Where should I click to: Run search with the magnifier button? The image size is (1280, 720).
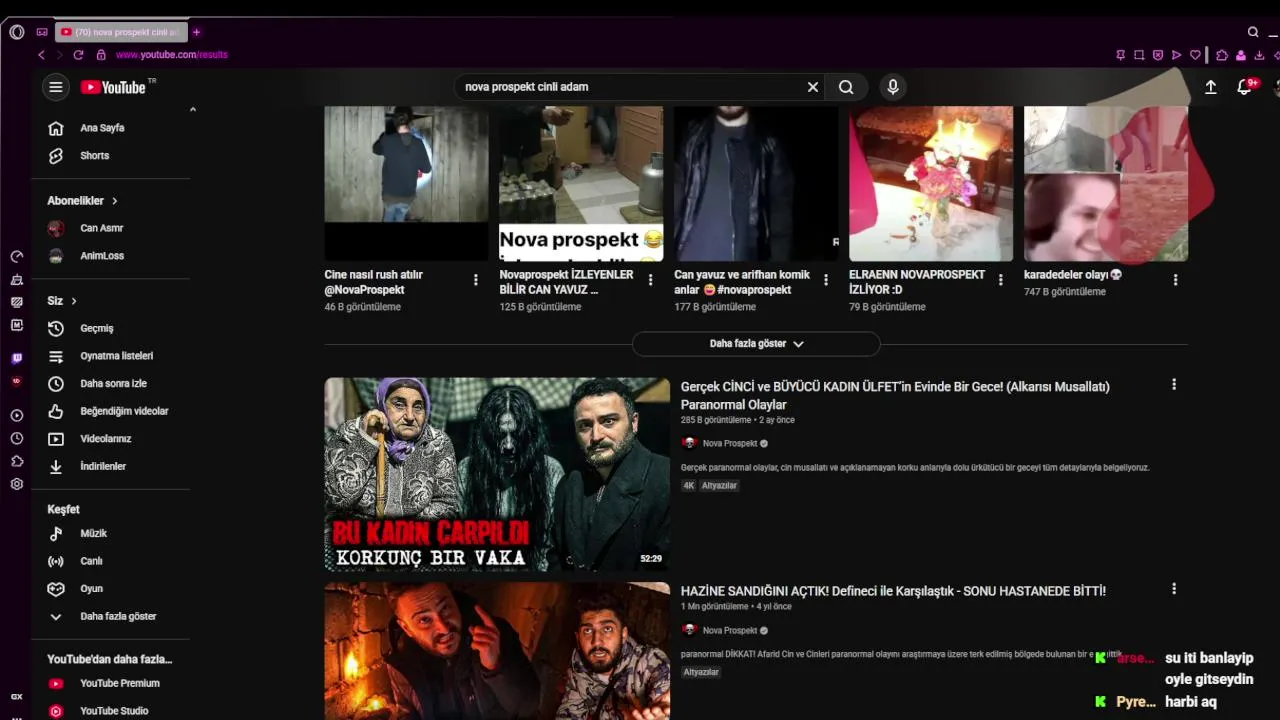pyautogui.click(x=846, y=87)
